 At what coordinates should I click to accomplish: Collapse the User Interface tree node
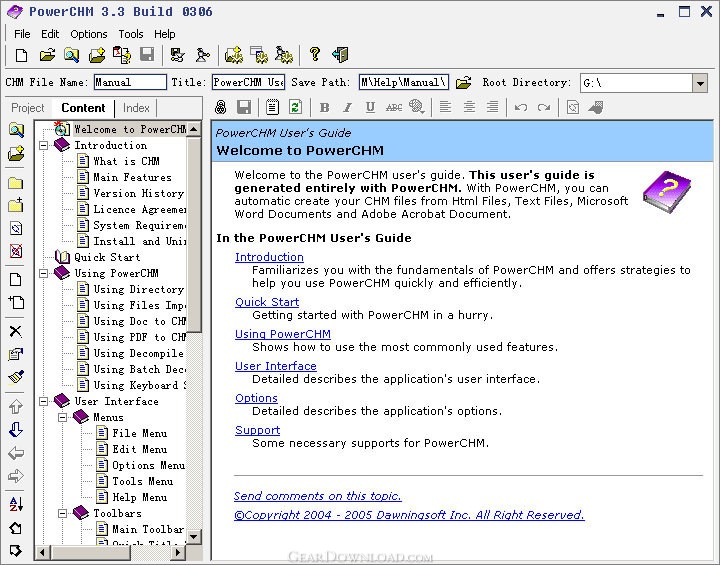44,401
